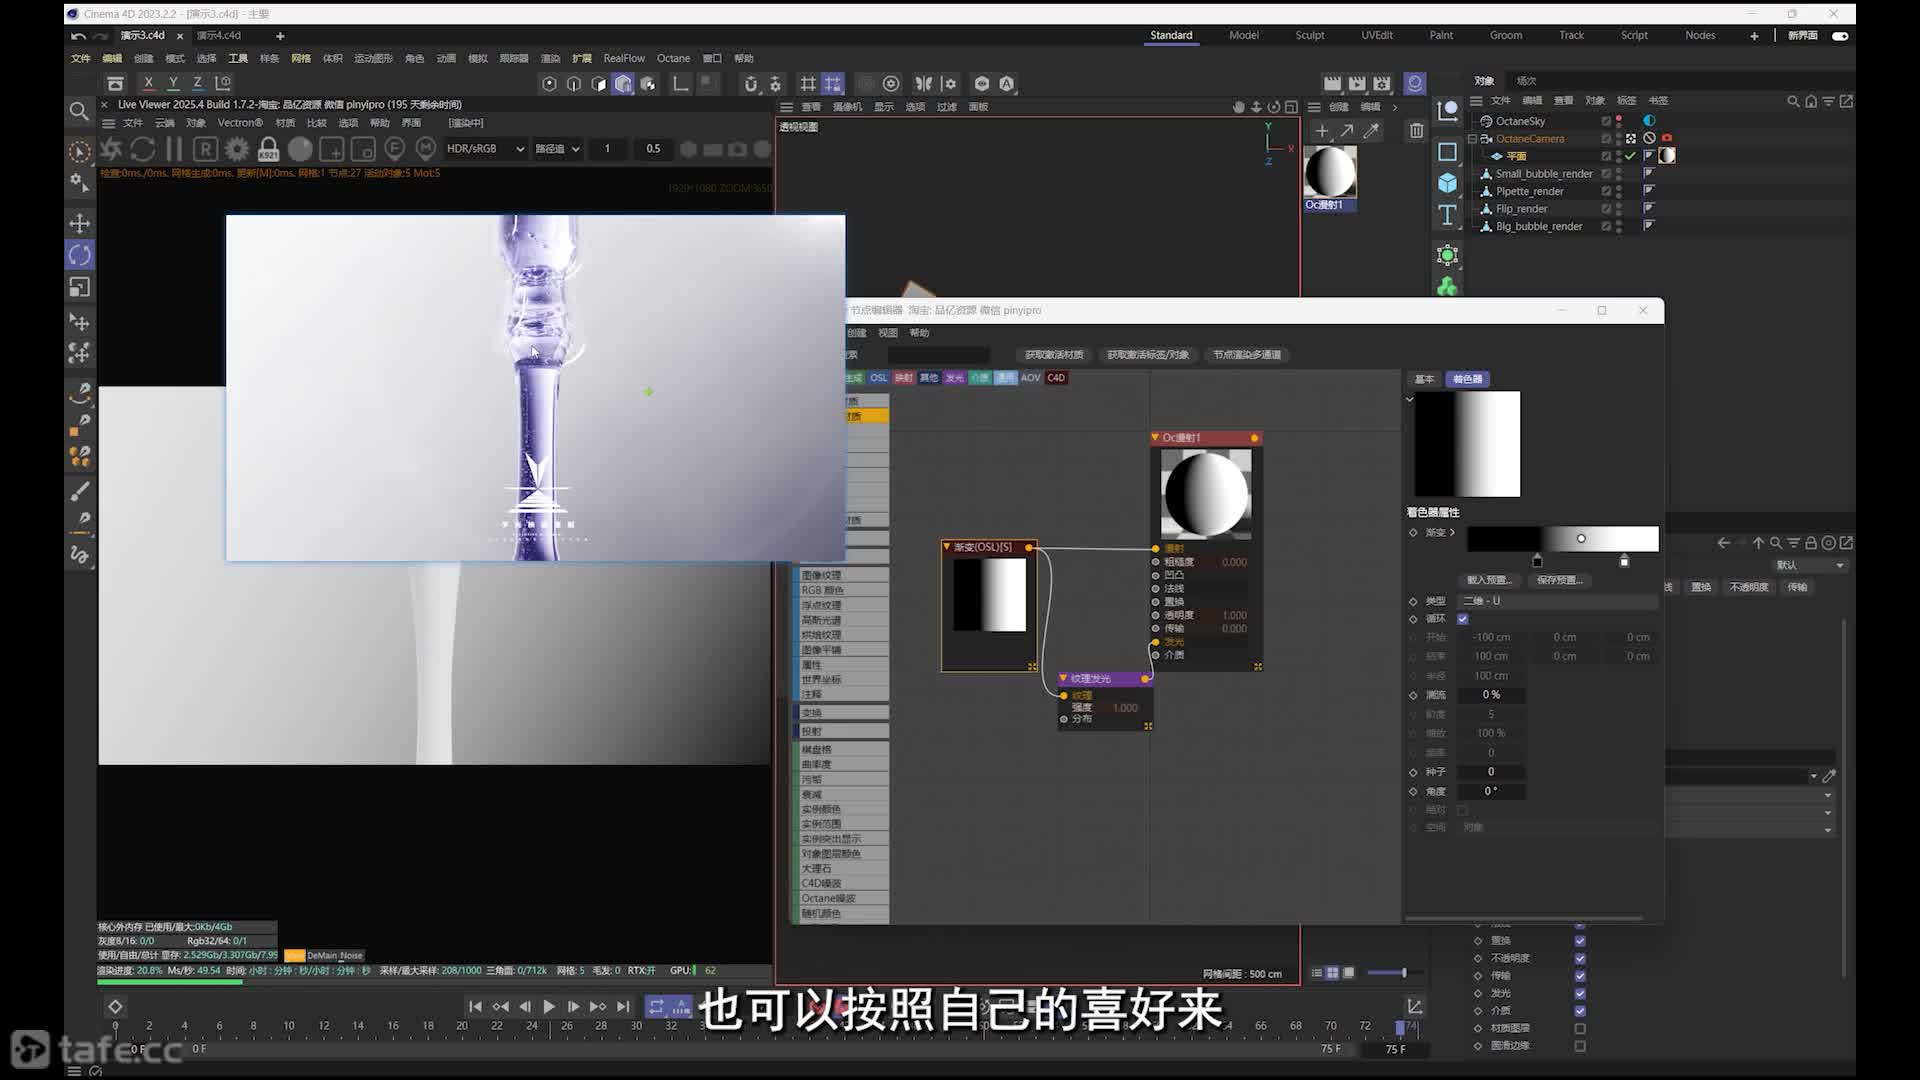The image size is (1920, 1080).
Task: Select the Rotate tool in left toolbar
Action: point(80,255)
